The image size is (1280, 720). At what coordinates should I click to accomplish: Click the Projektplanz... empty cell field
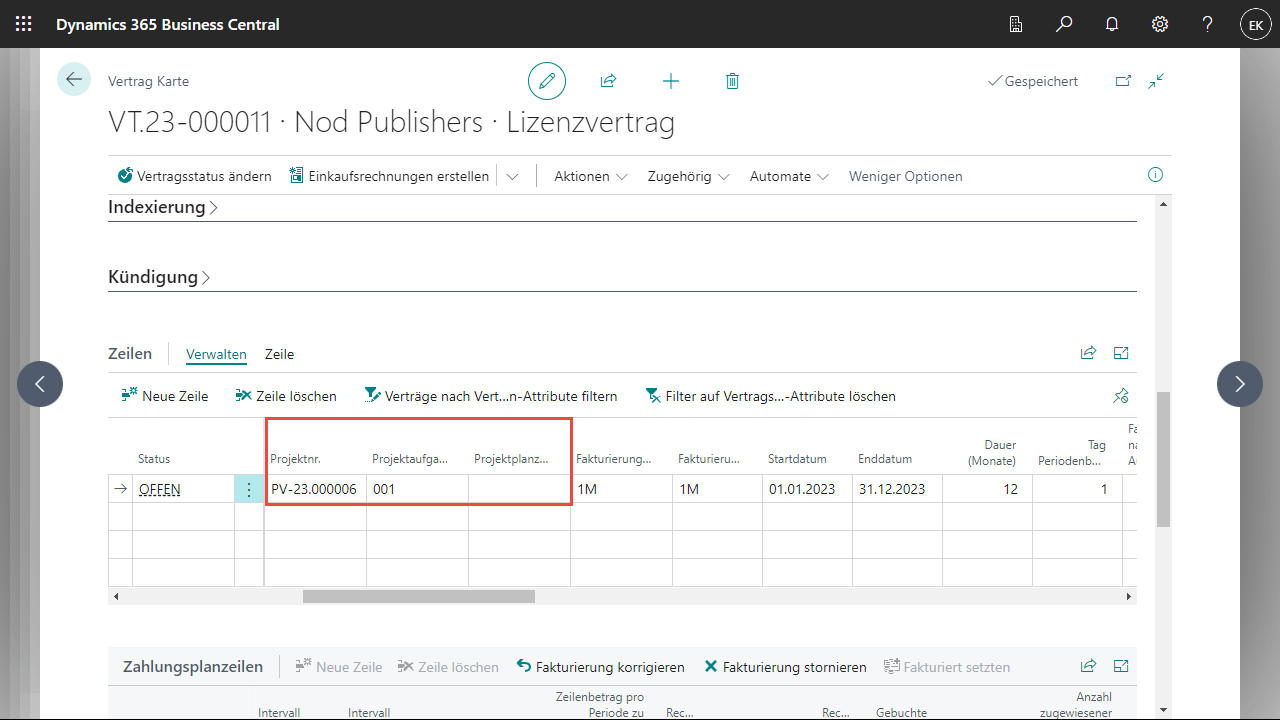(518, 489)
